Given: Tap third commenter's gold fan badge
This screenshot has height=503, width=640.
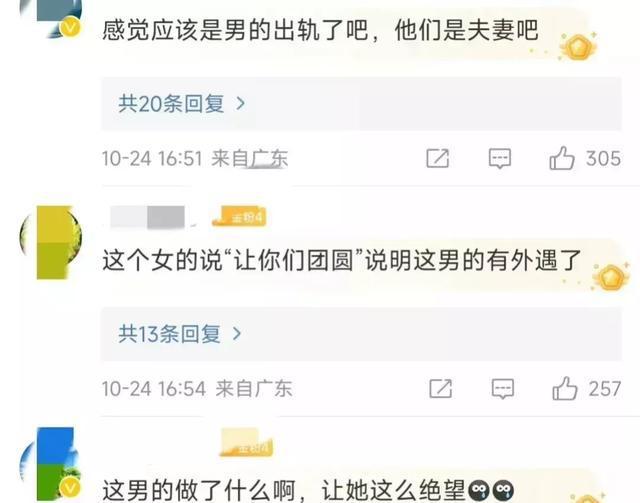Looking at the screenshot, I should 247,443.
